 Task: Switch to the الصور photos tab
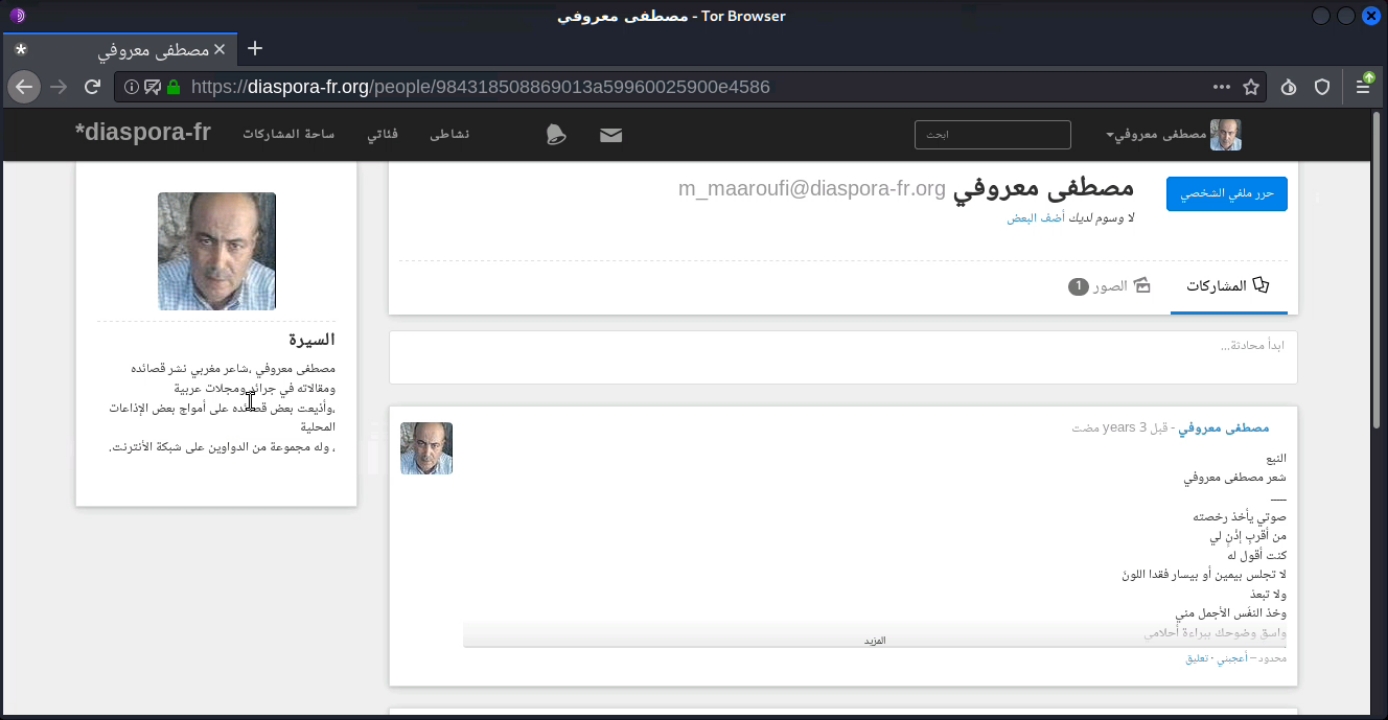(1109, 286)
